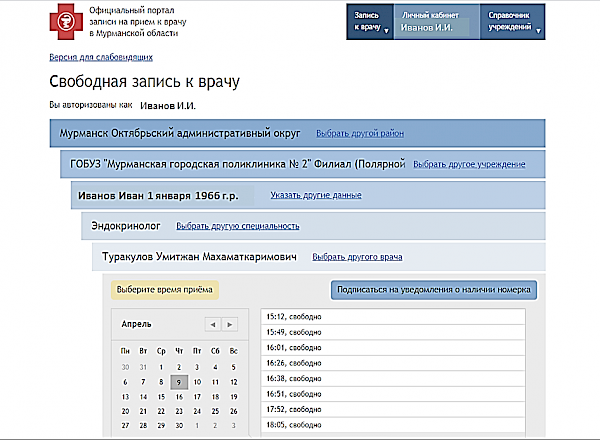Go to next month in calendar
This screenshot has width=600, height=440.
231,324
